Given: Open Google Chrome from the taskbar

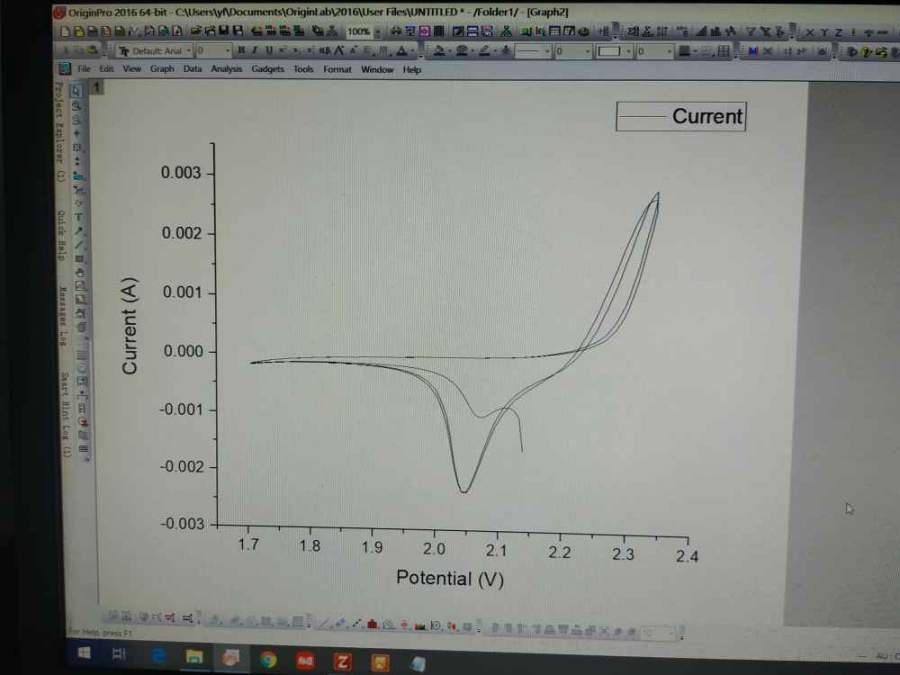Looking at the screenshot, I should (x=267, y=660).
